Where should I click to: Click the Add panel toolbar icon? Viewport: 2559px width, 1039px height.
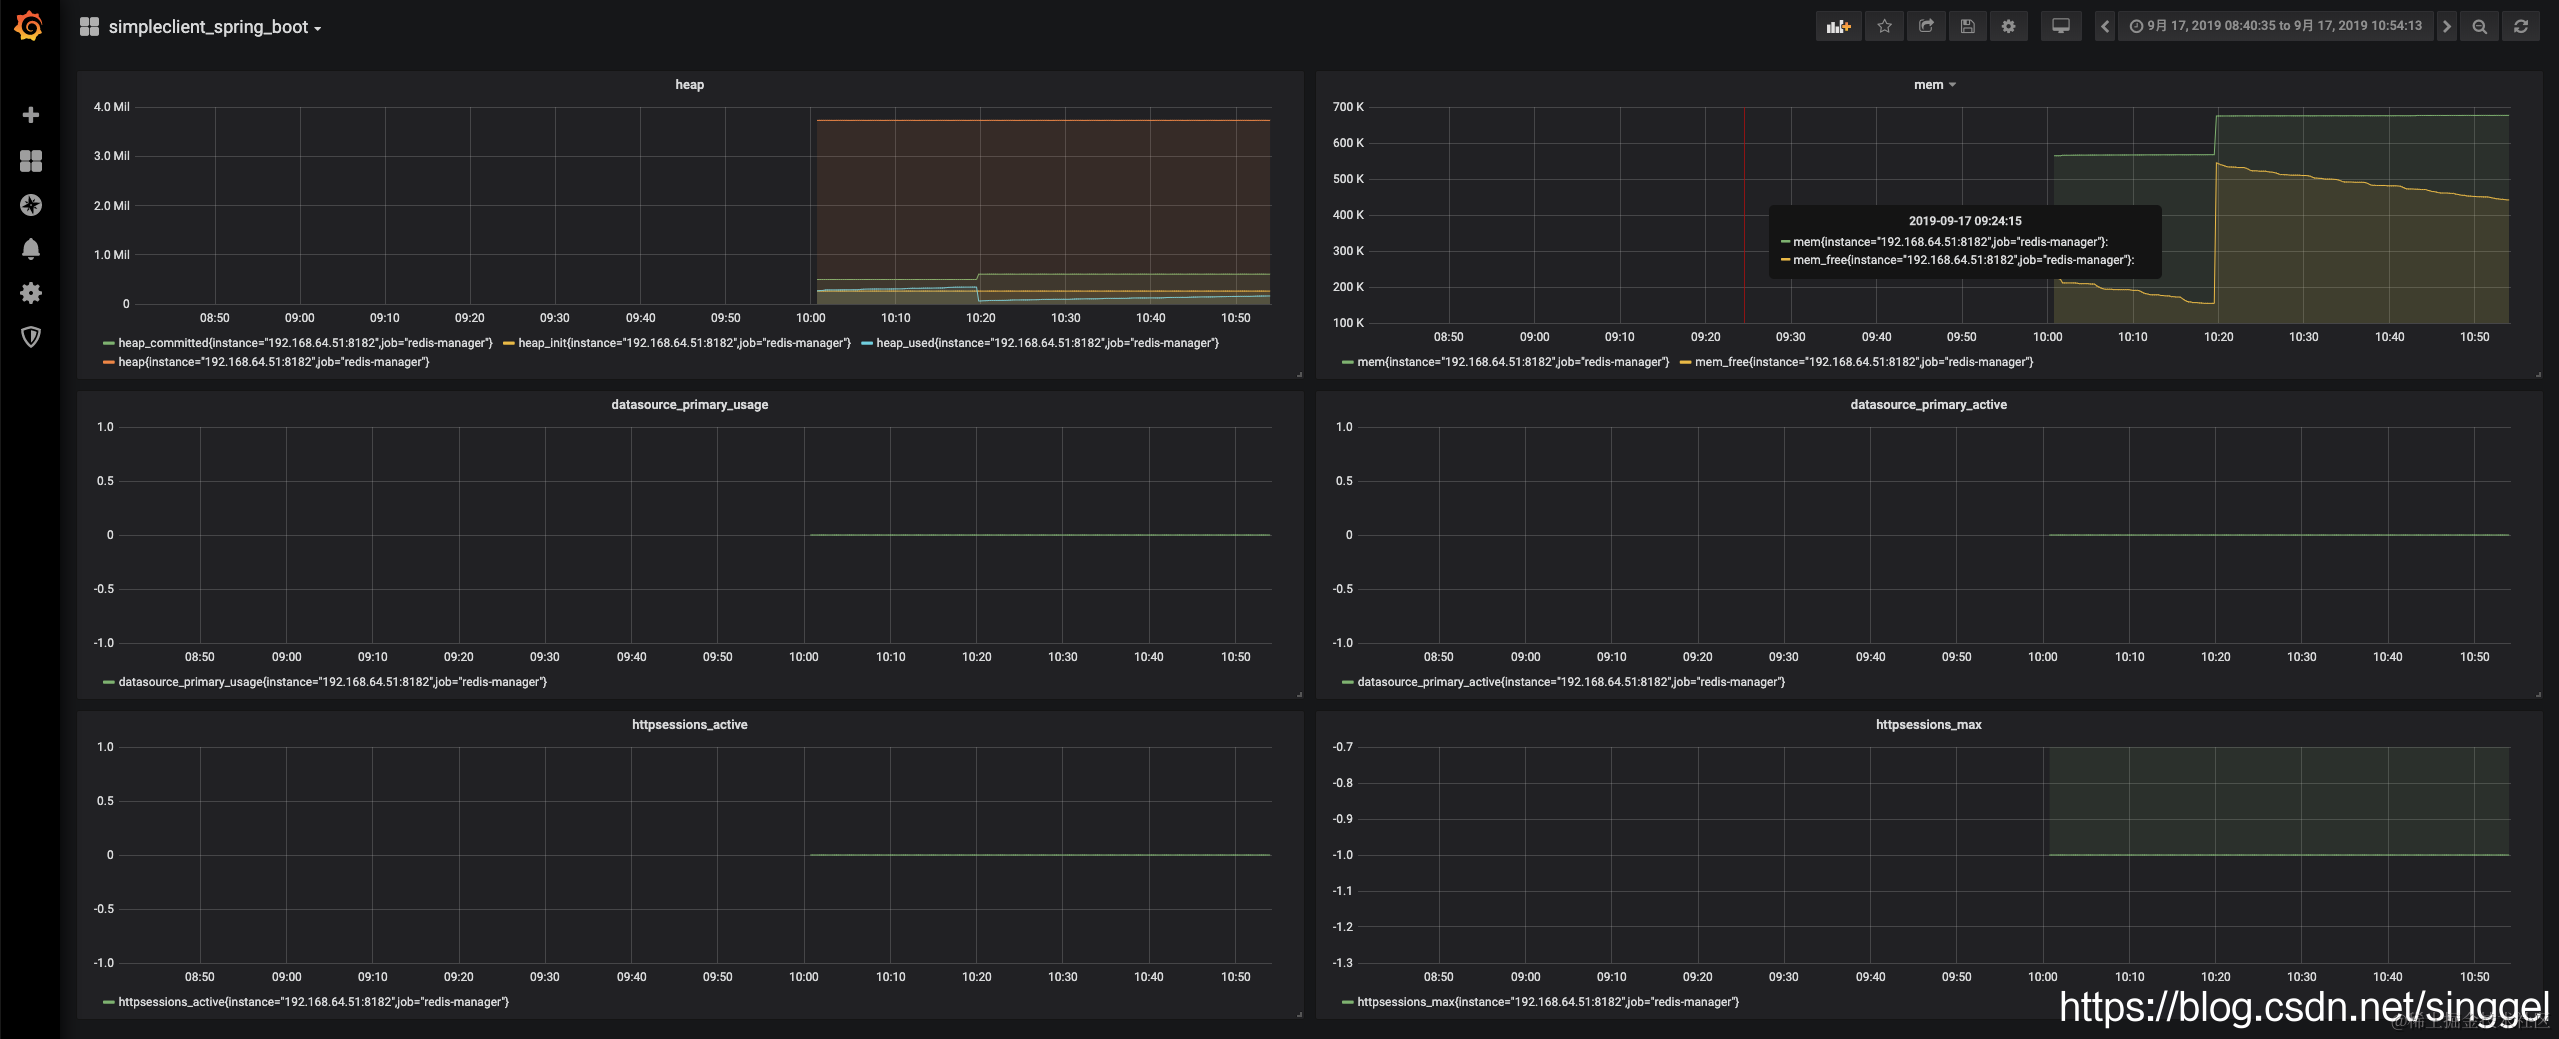coord(1838,27)
